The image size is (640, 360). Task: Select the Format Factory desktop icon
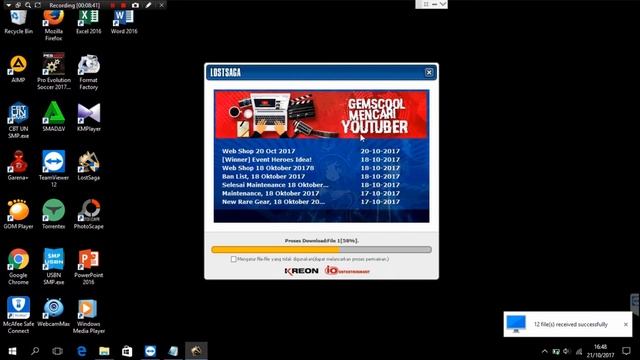[89, 72]
